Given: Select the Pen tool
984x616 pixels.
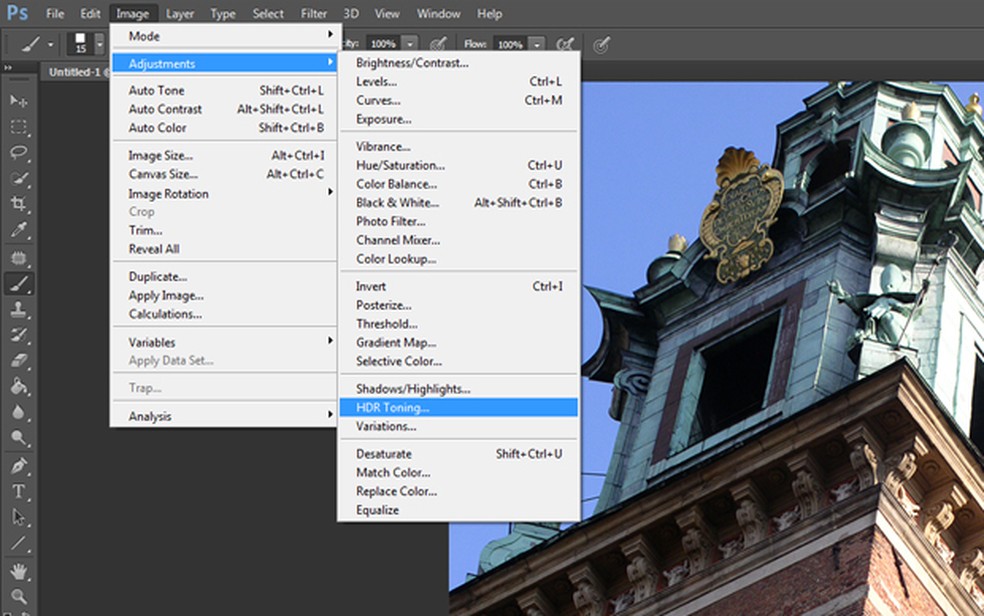Looking at the screenshot, I should click(18, 465).
